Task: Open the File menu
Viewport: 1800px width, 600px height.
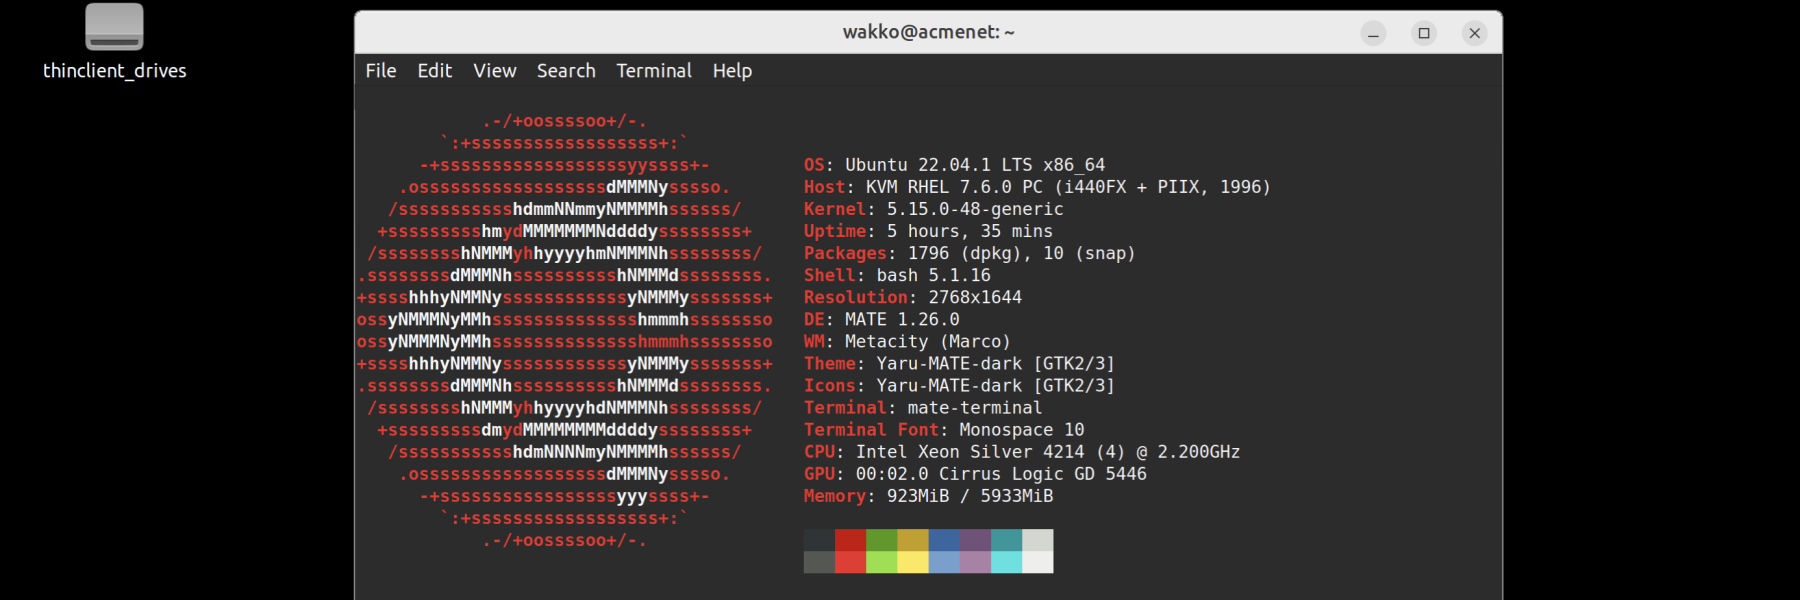Action: 381,71
